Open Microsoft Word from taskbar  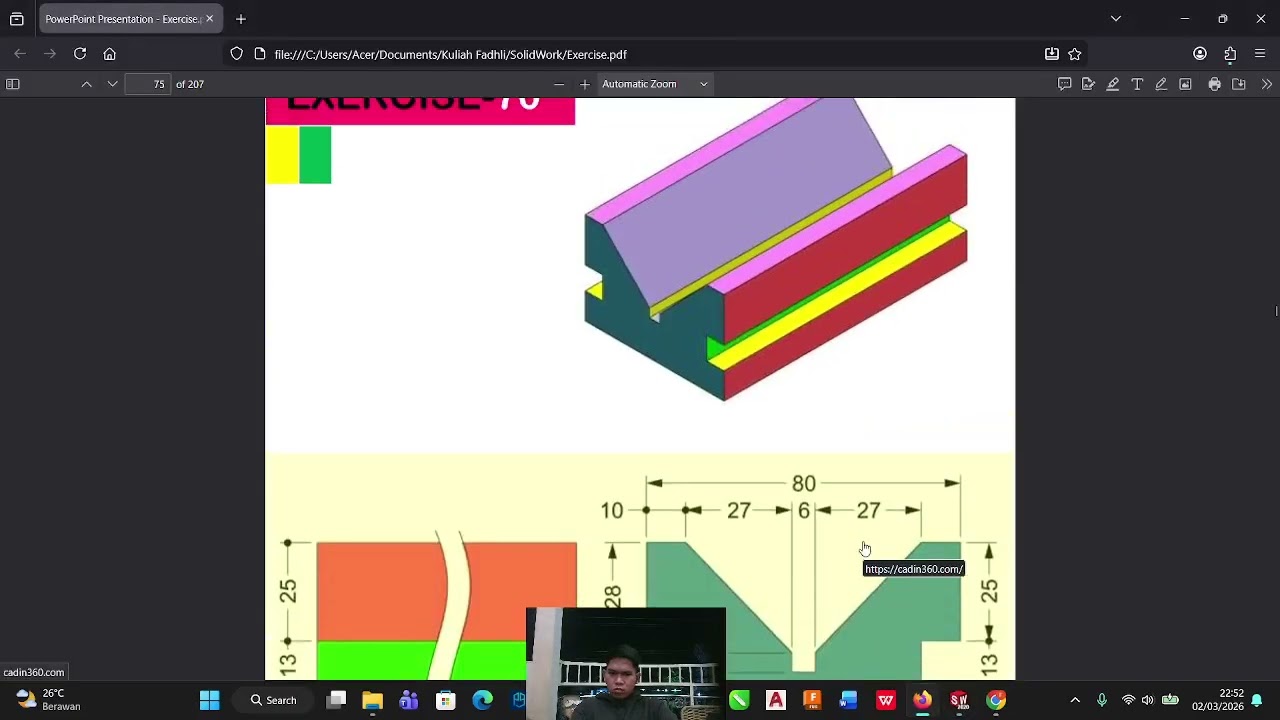click(849, 700)
